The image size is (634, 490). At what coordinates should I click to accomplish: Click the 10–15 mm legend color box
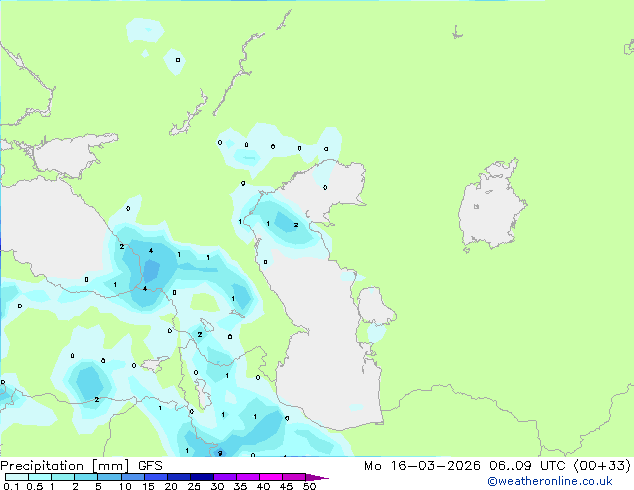133,477
